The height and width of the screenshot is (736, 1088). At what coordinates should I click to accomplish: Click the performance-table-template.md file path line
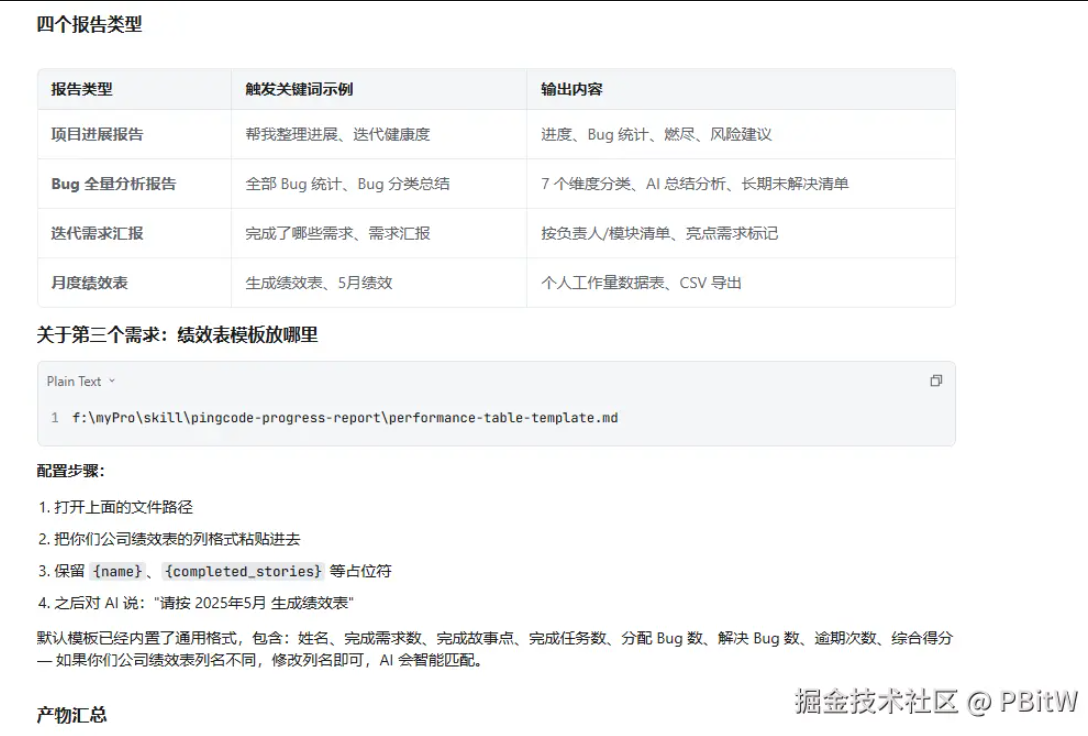tap(345, 418)
